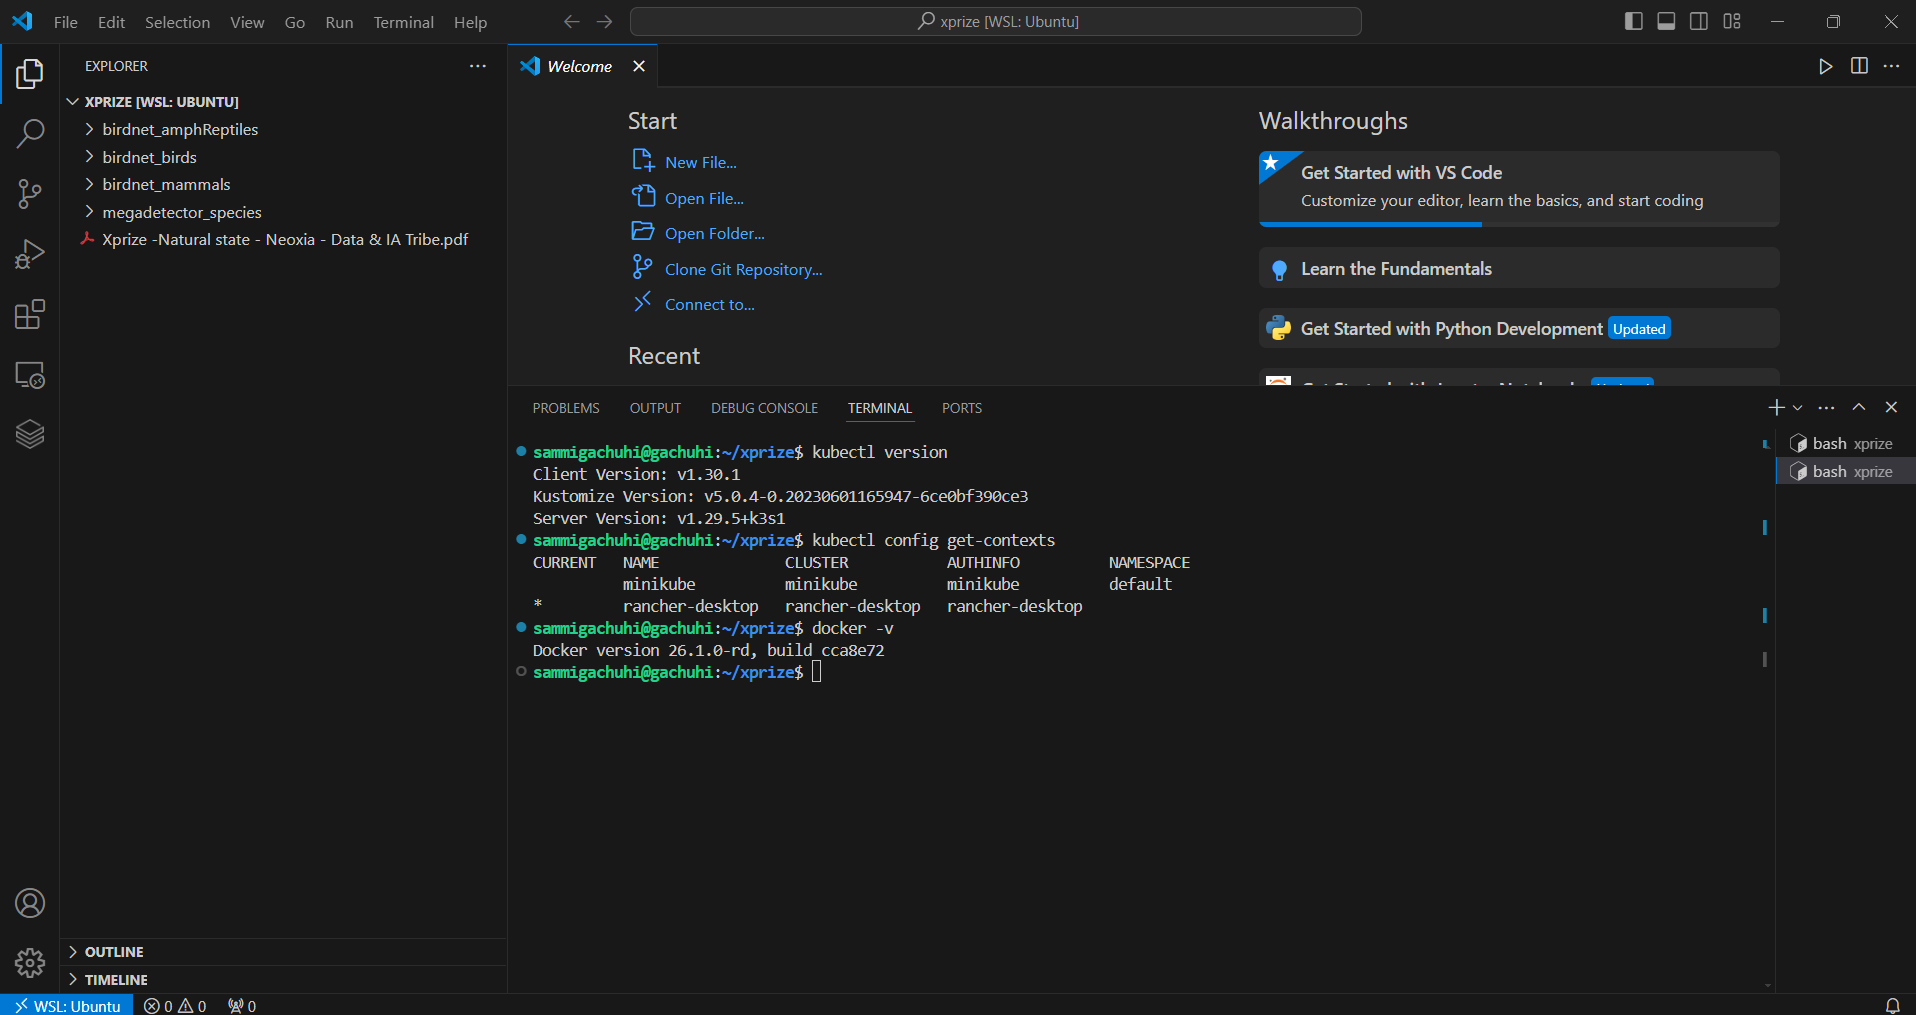Open the stacked-layers icon in activity bar

[30, 434]
